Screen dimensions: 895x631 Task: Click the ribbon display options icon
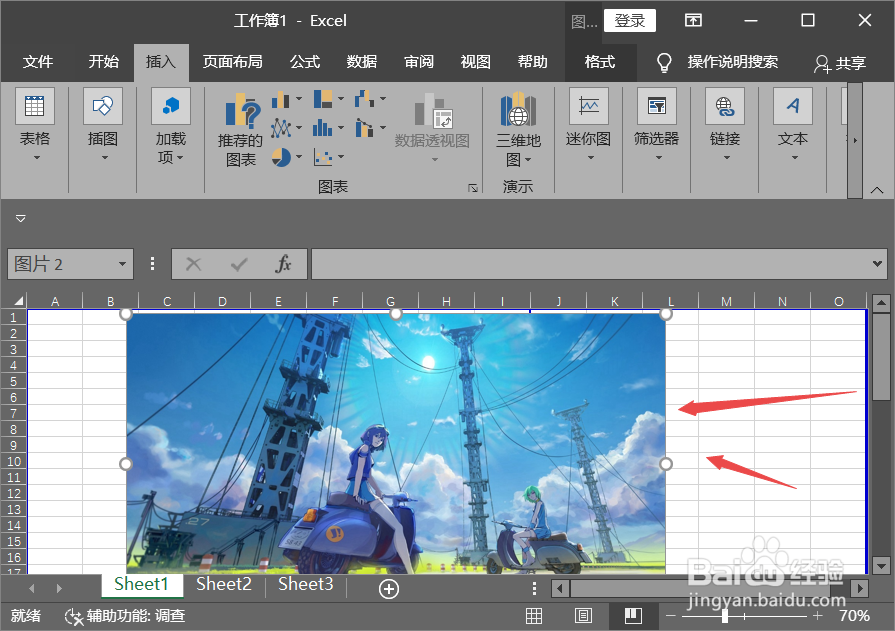[693, 21]
